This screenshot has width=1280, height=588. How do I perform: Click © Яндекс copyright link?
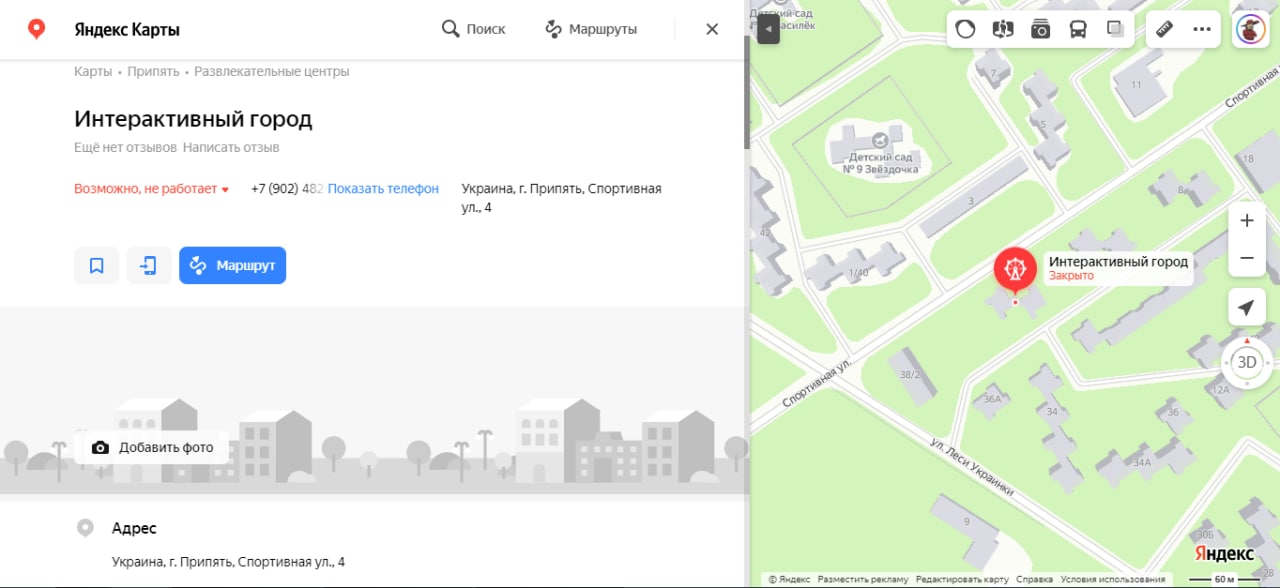[789, 579]
